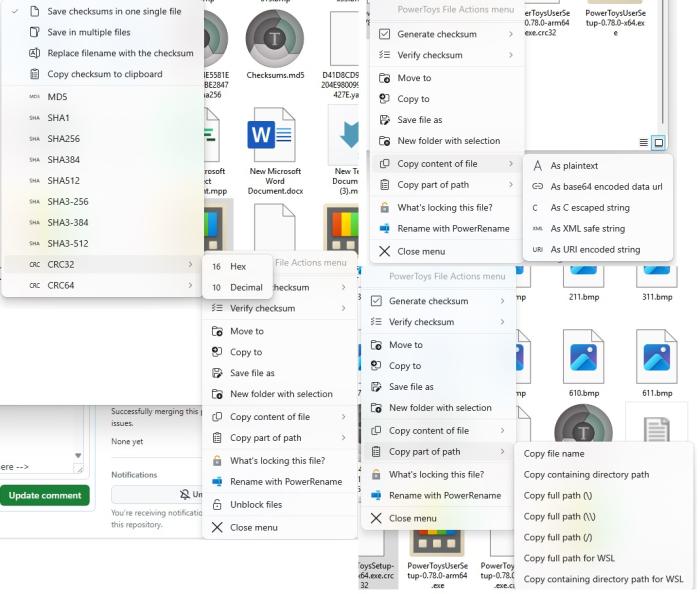Select the MD5 algorithm icon
Screen dimensions: 700x594
click(34, 97)
